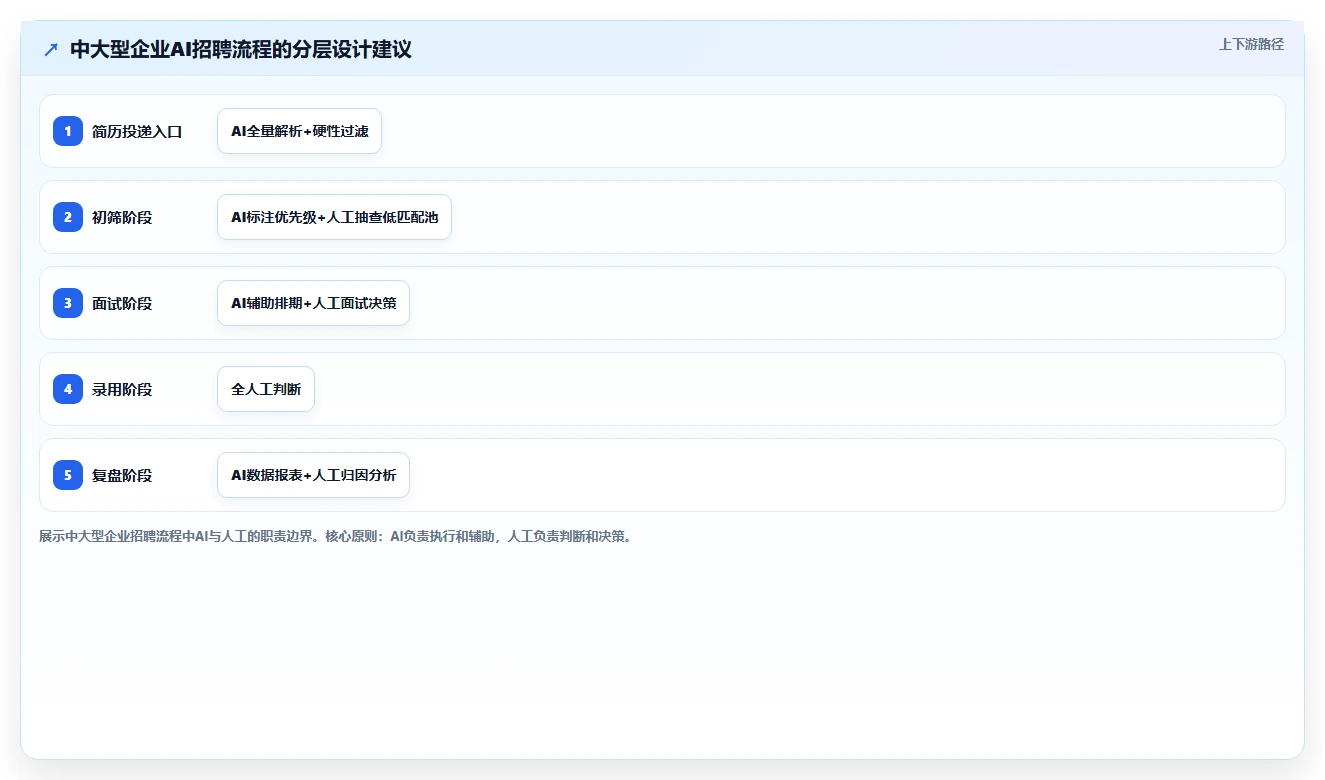Screen dimensions: 1325x780
Task: Click the 初筛阶段 stage label
Action: 122,217
